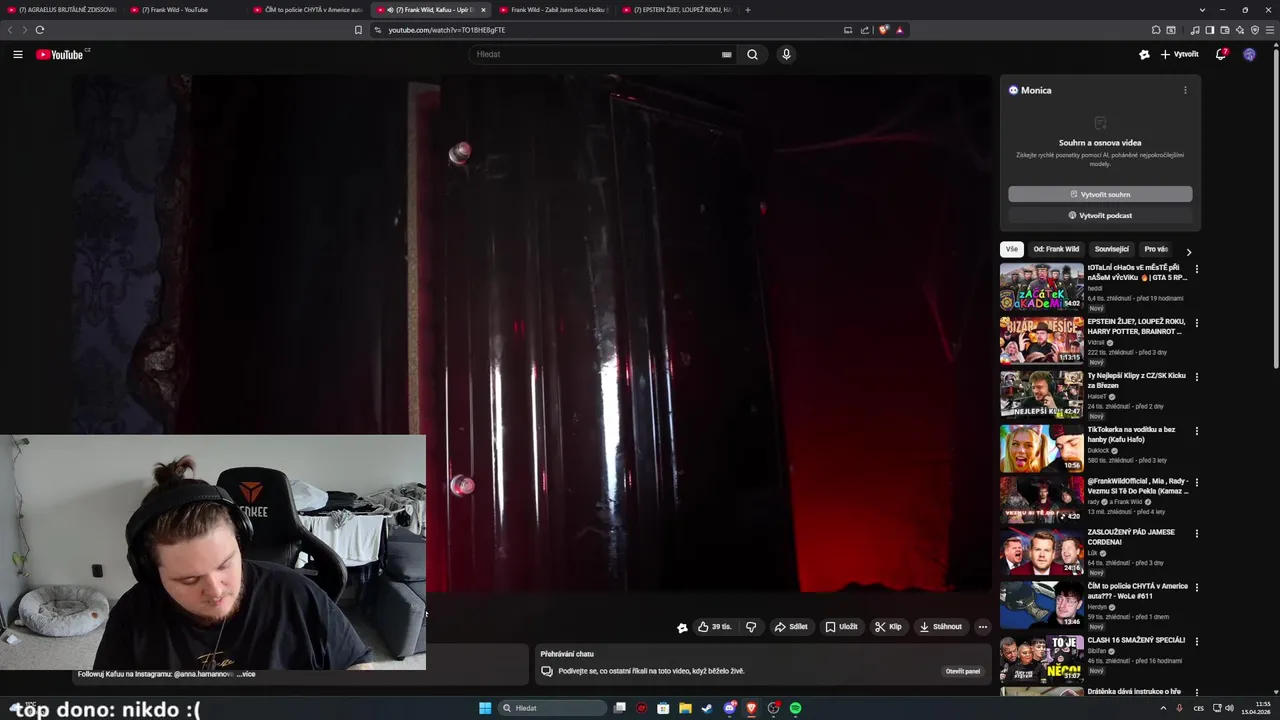Download the video via Stáhnout
This screenshot has width=1280, height=720.
941,627
